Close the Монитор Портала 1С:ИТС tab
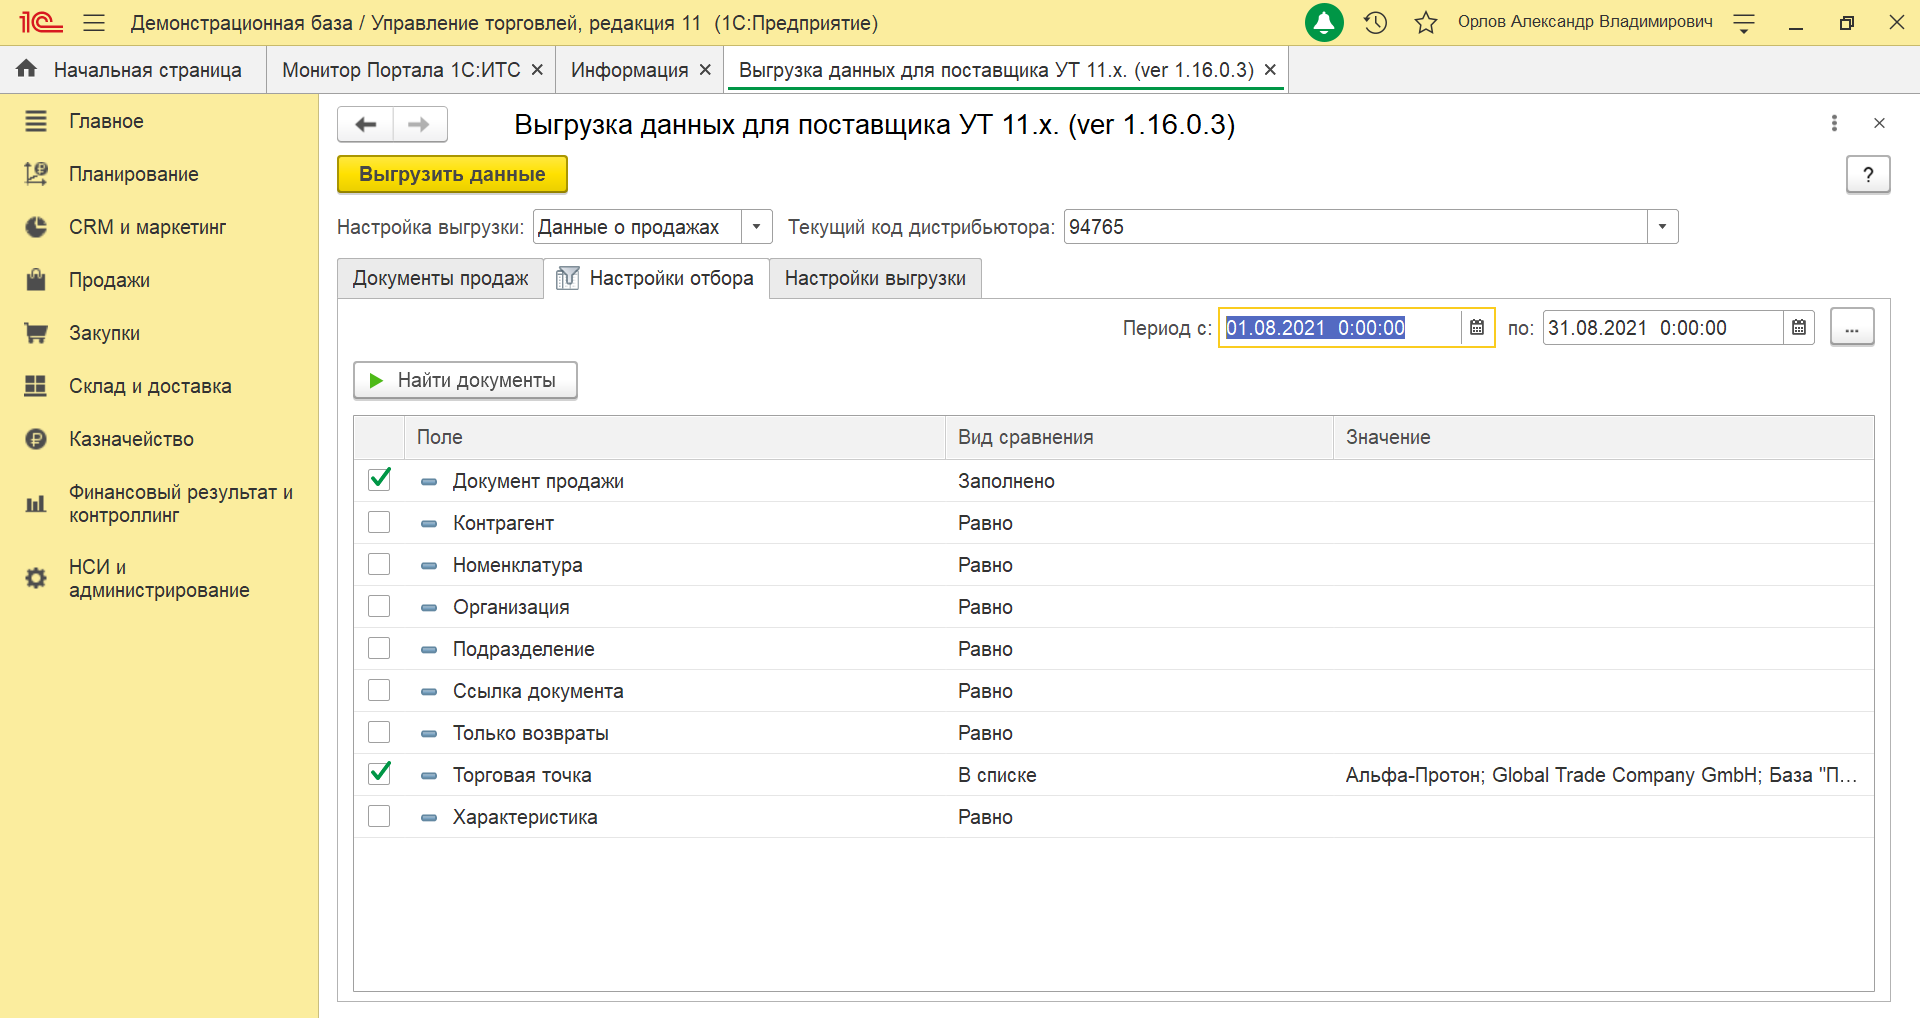 click(537, 70)
